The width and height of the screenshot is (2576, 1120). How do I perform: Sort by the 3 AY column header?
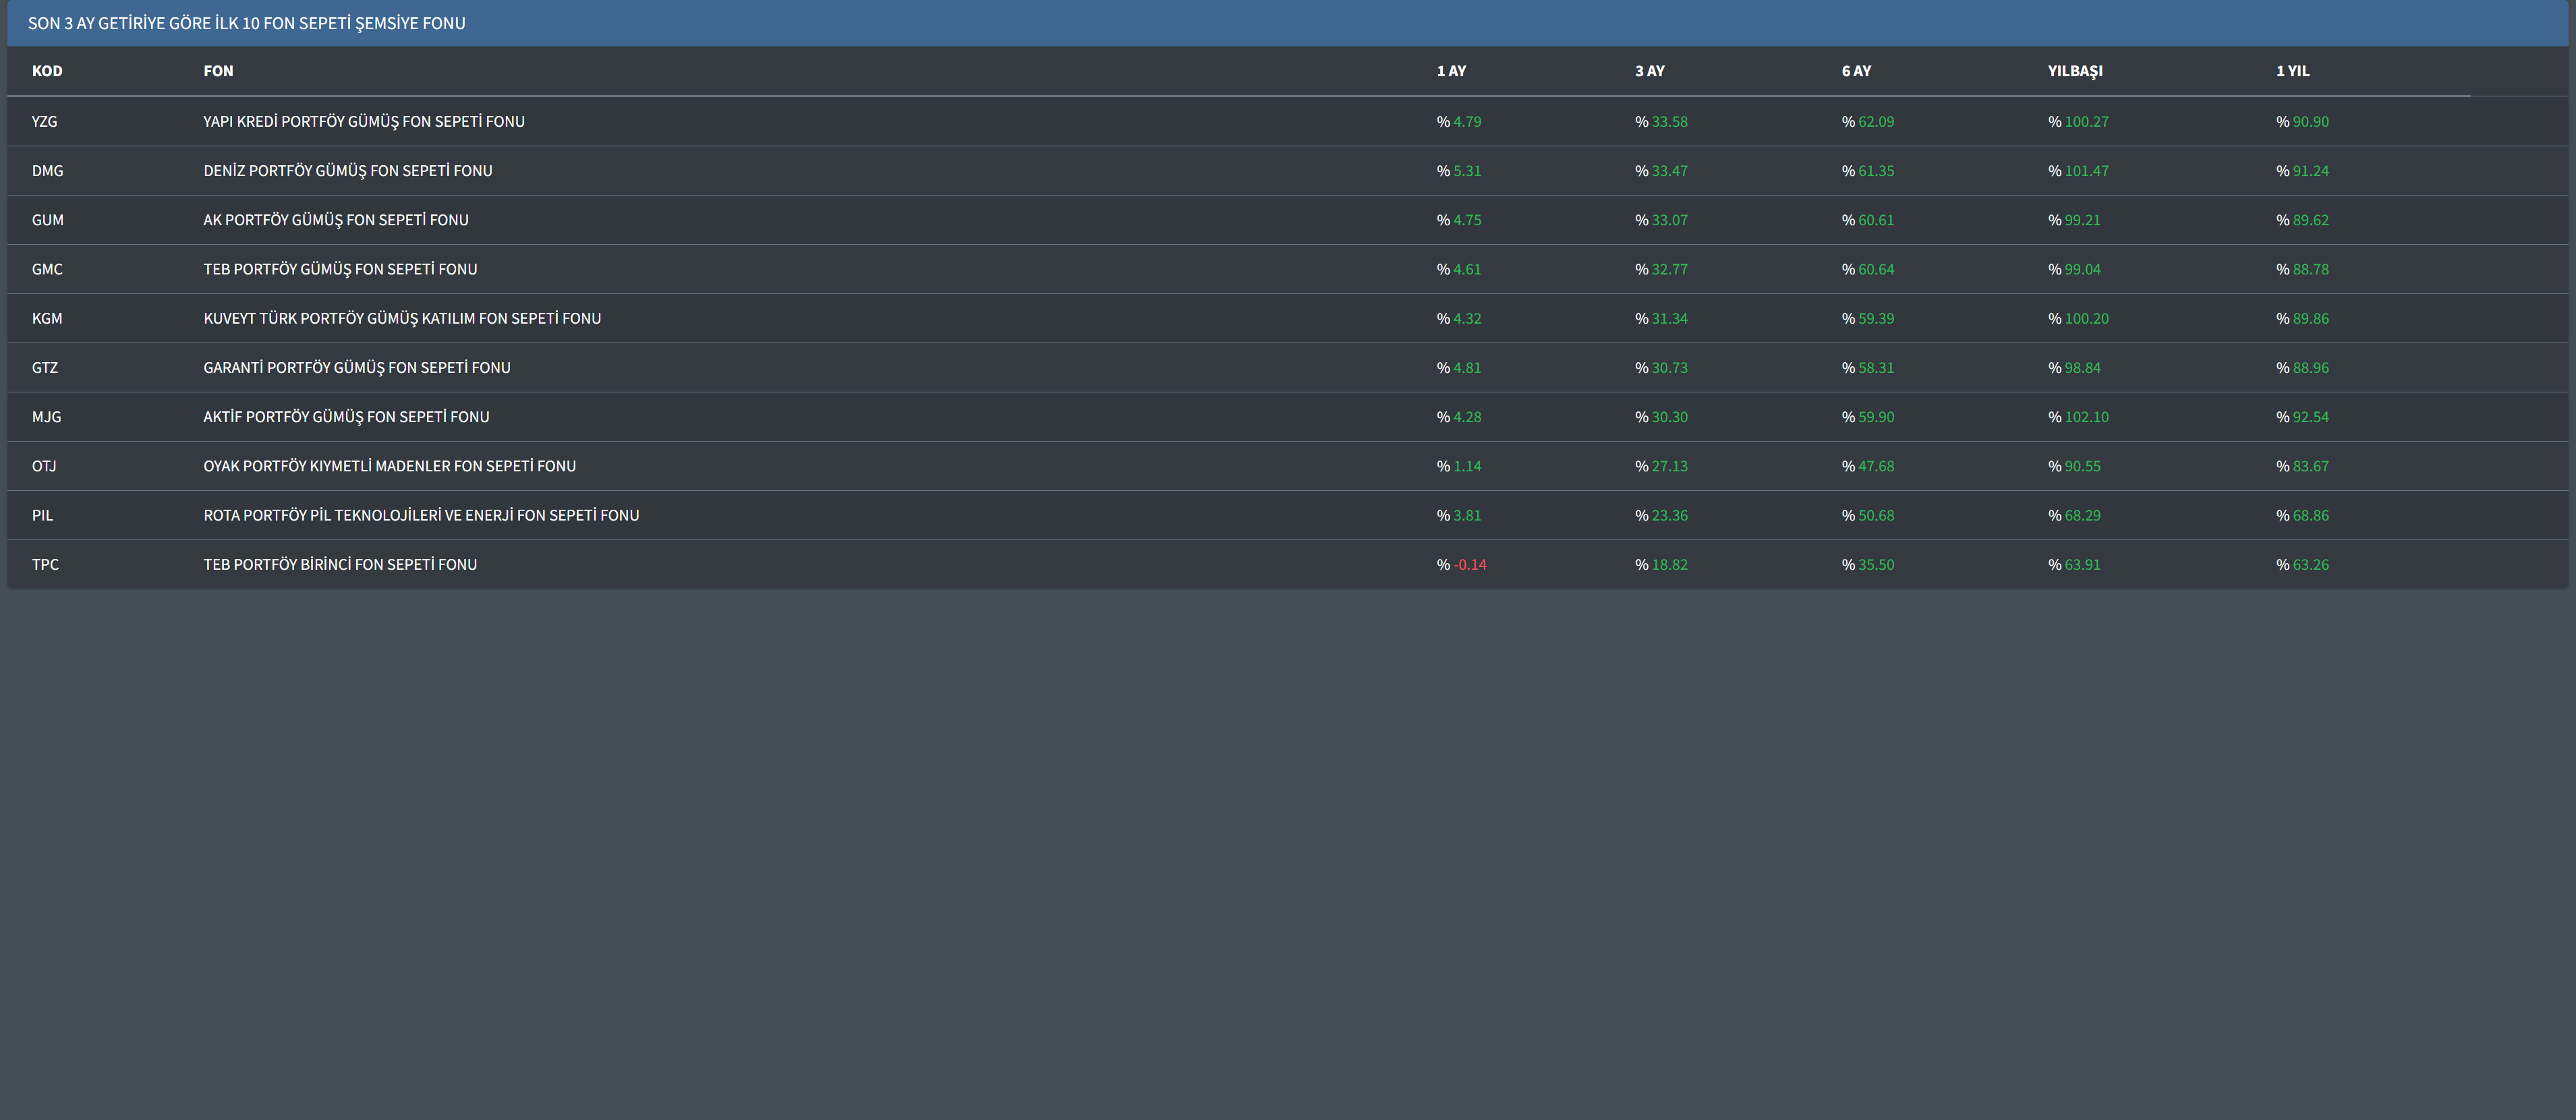point(1649,71)
